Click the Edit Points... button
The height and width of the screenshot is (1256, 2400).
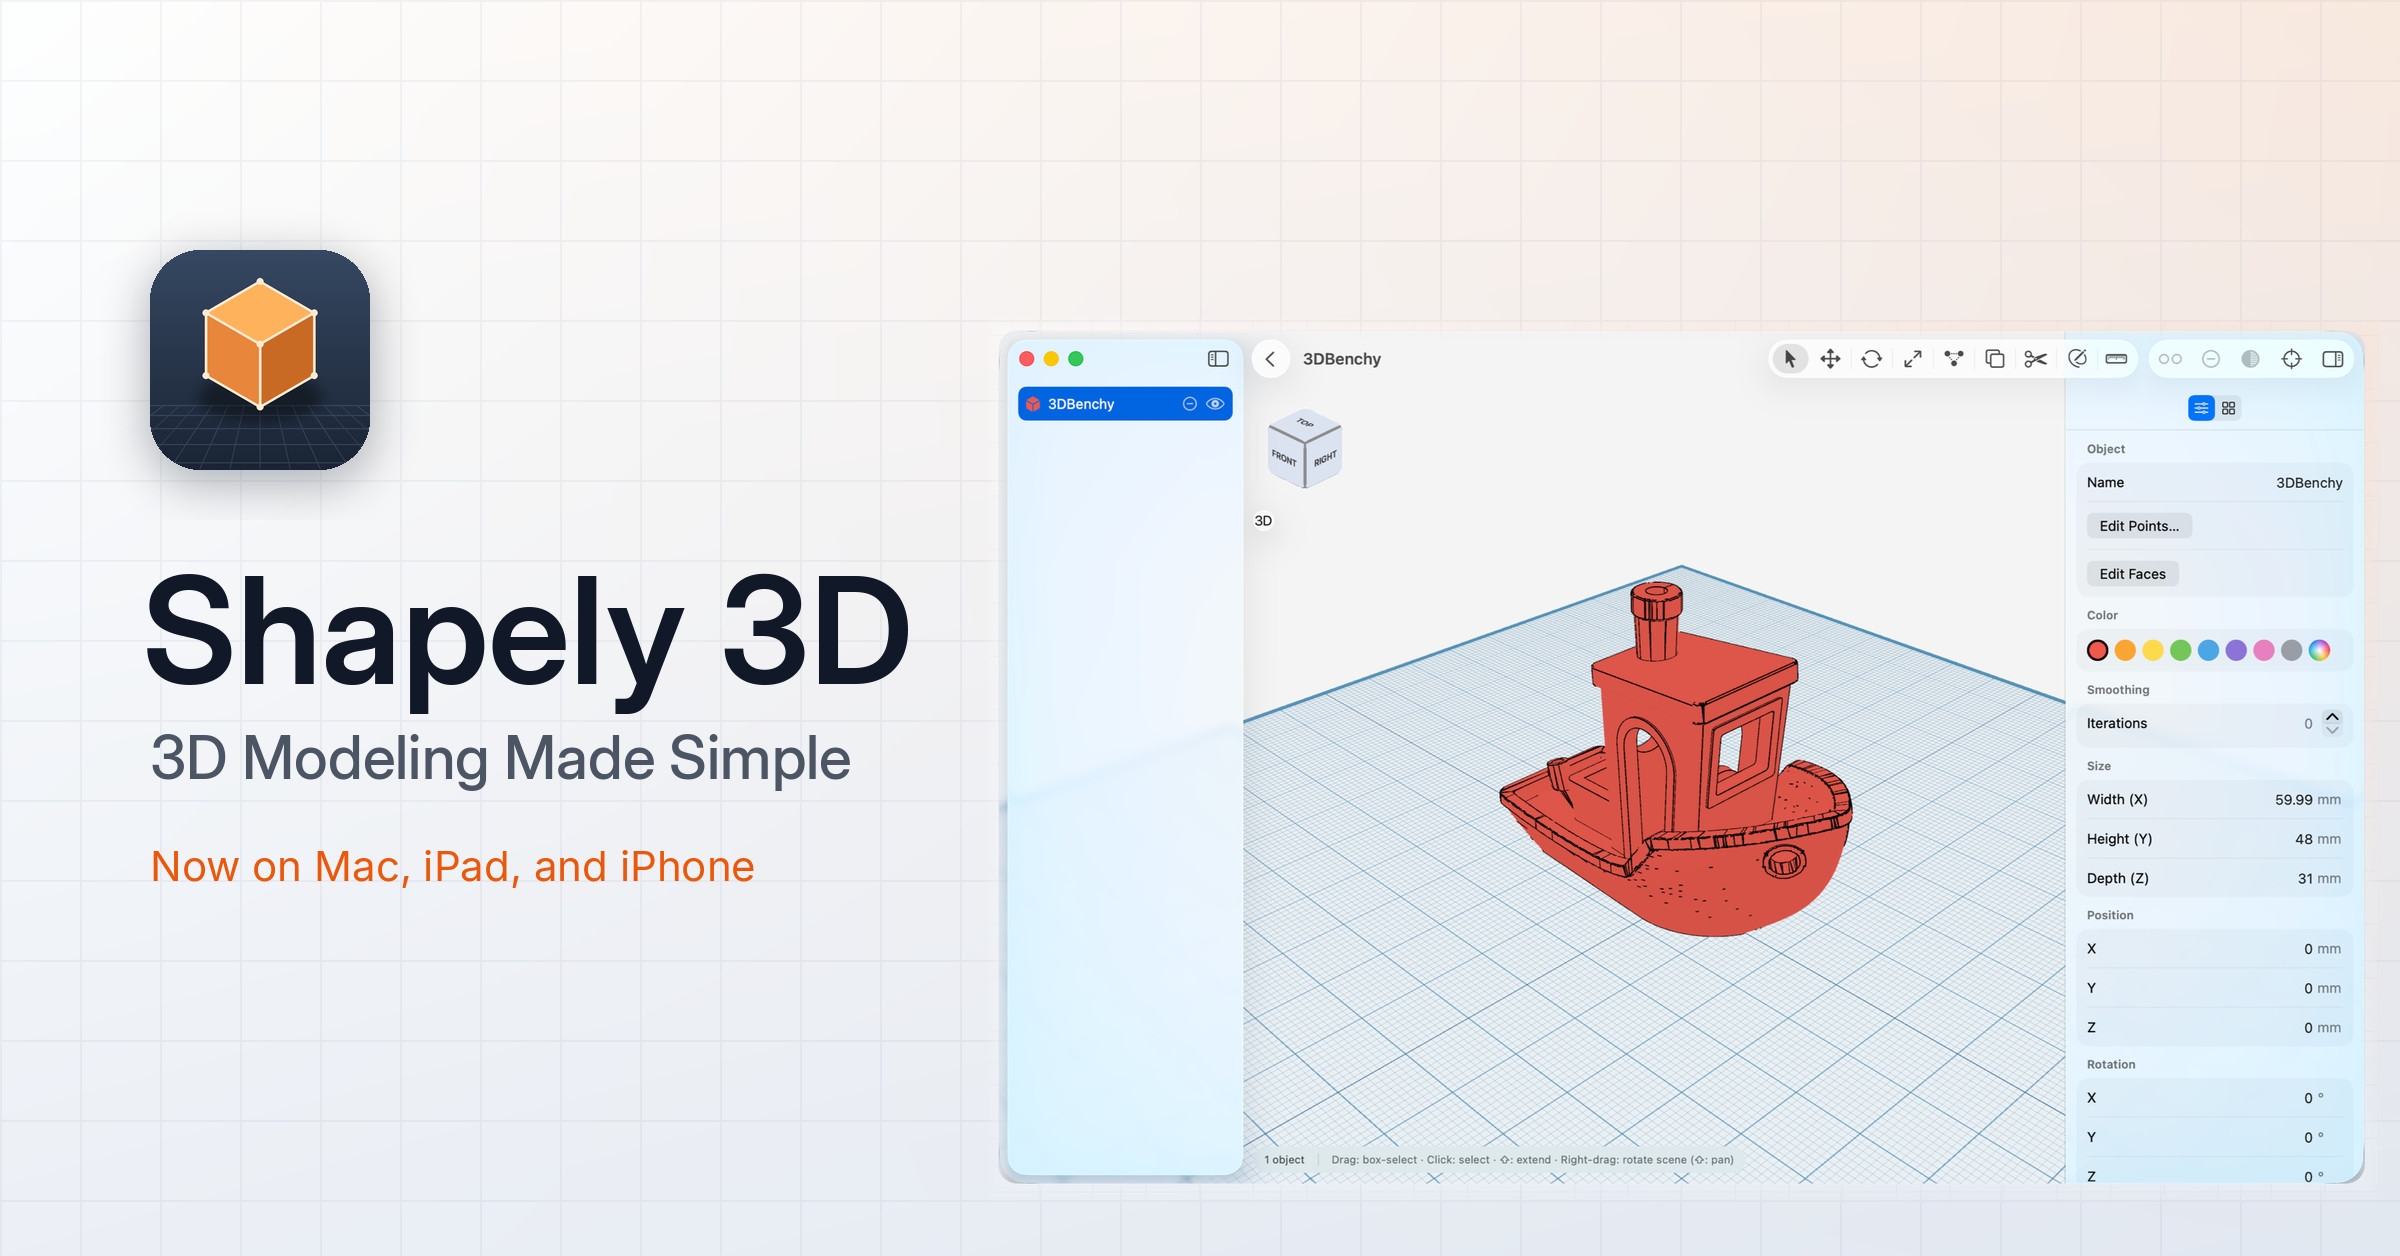[2139, 526]
